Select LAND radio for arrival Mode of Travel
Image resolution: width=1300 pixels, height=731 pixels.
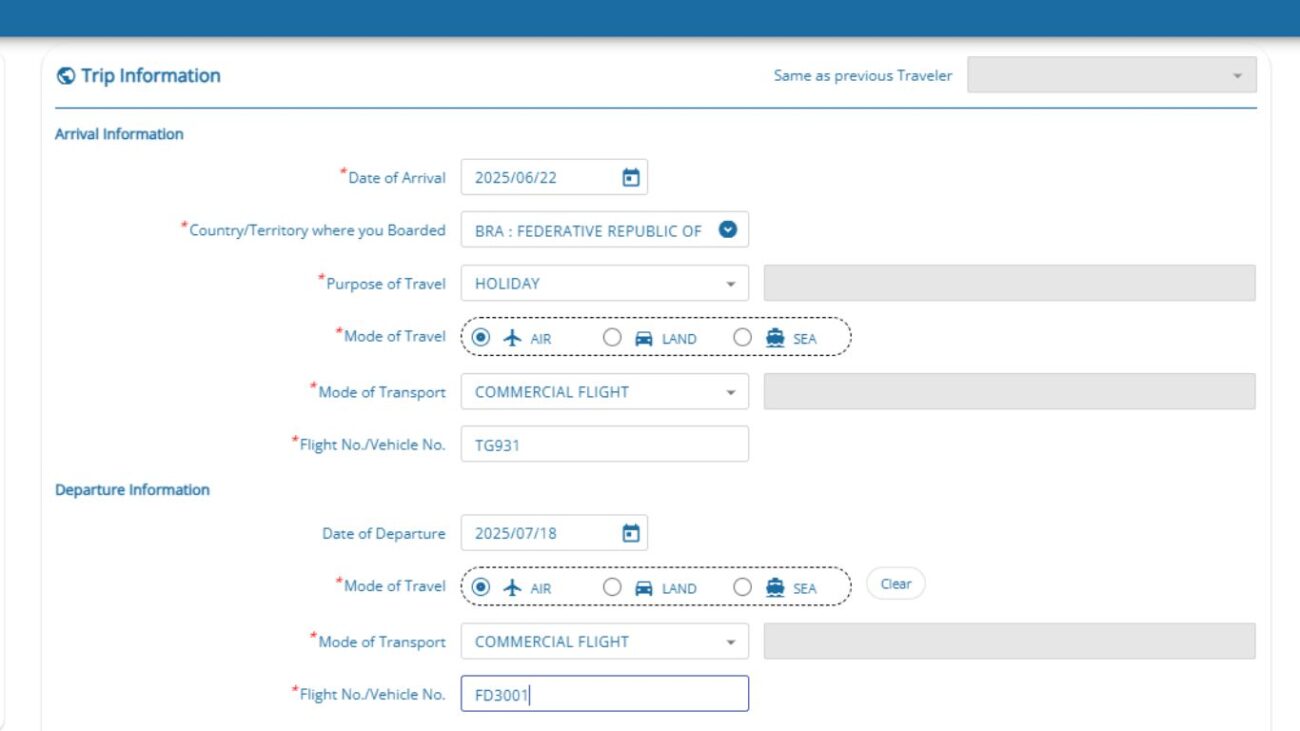click(612, 338)
